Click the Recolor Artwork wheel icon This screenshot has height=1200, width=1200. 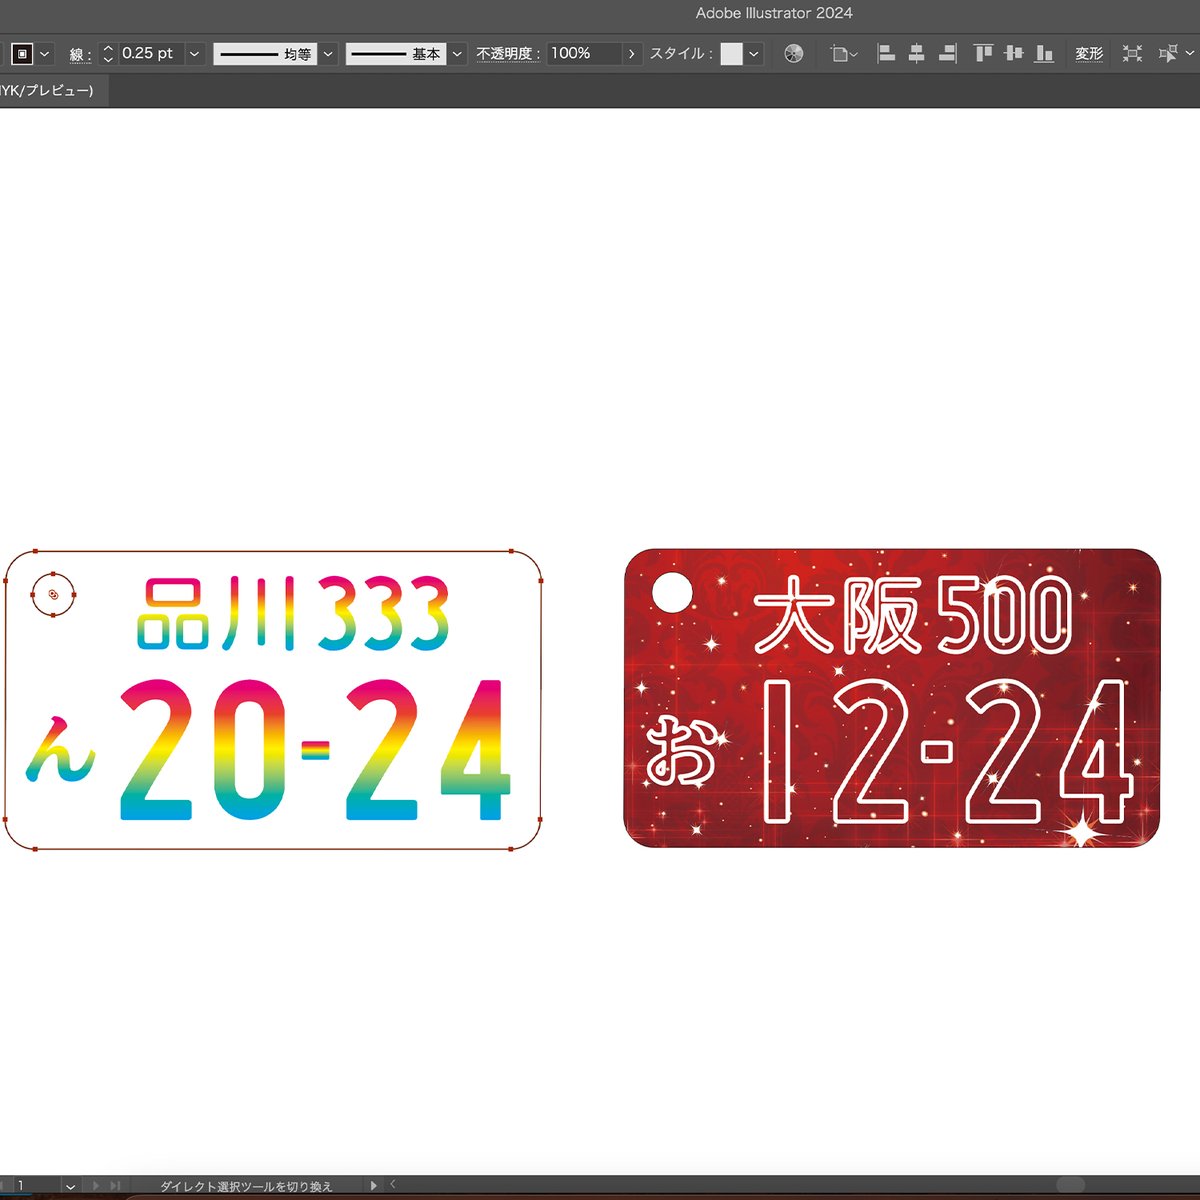coord(794,54)
